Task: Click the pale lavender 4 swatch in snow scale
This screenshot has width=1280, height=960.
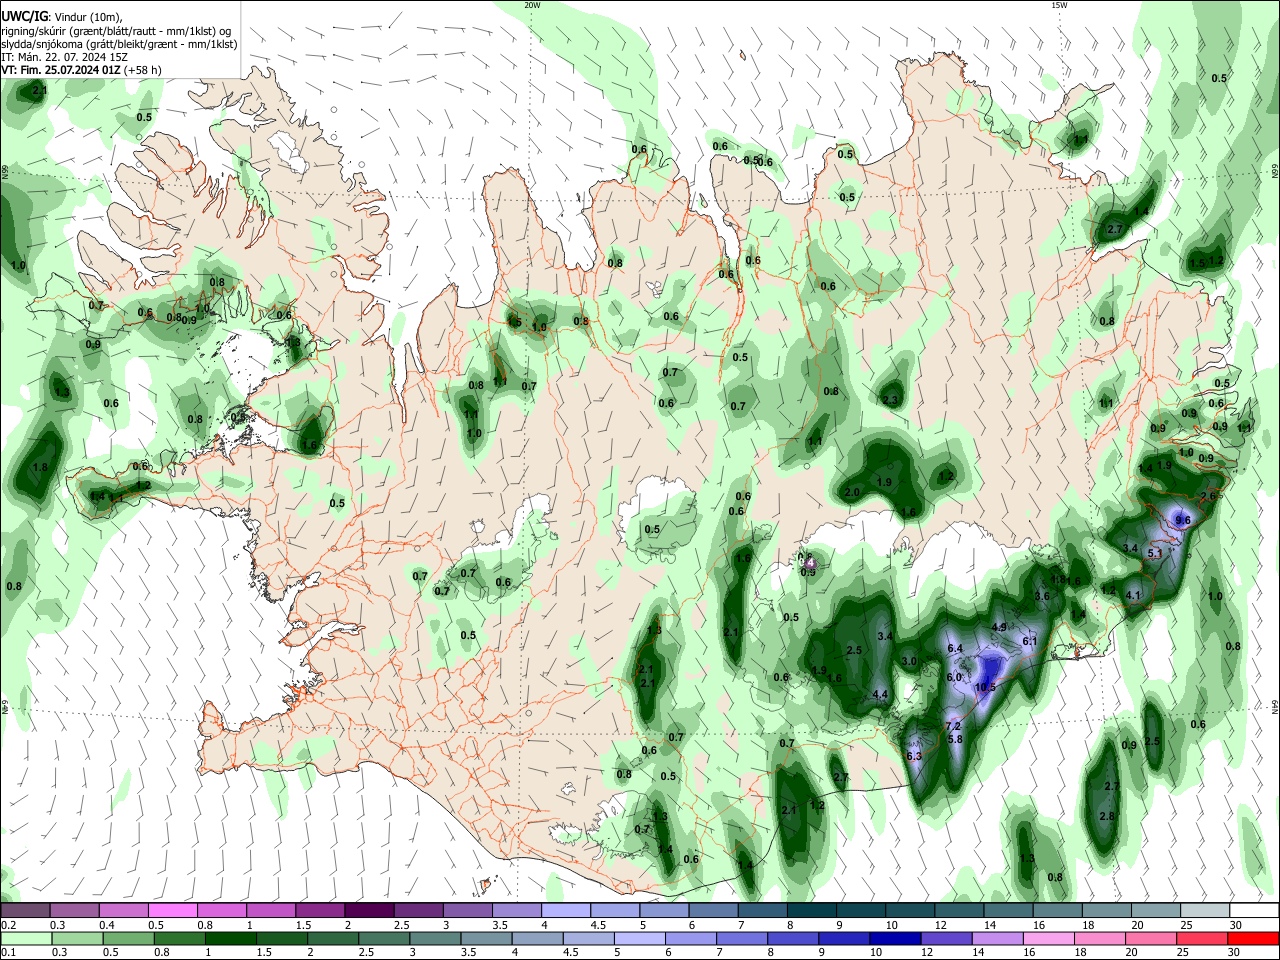Action: tap(564, 911)
